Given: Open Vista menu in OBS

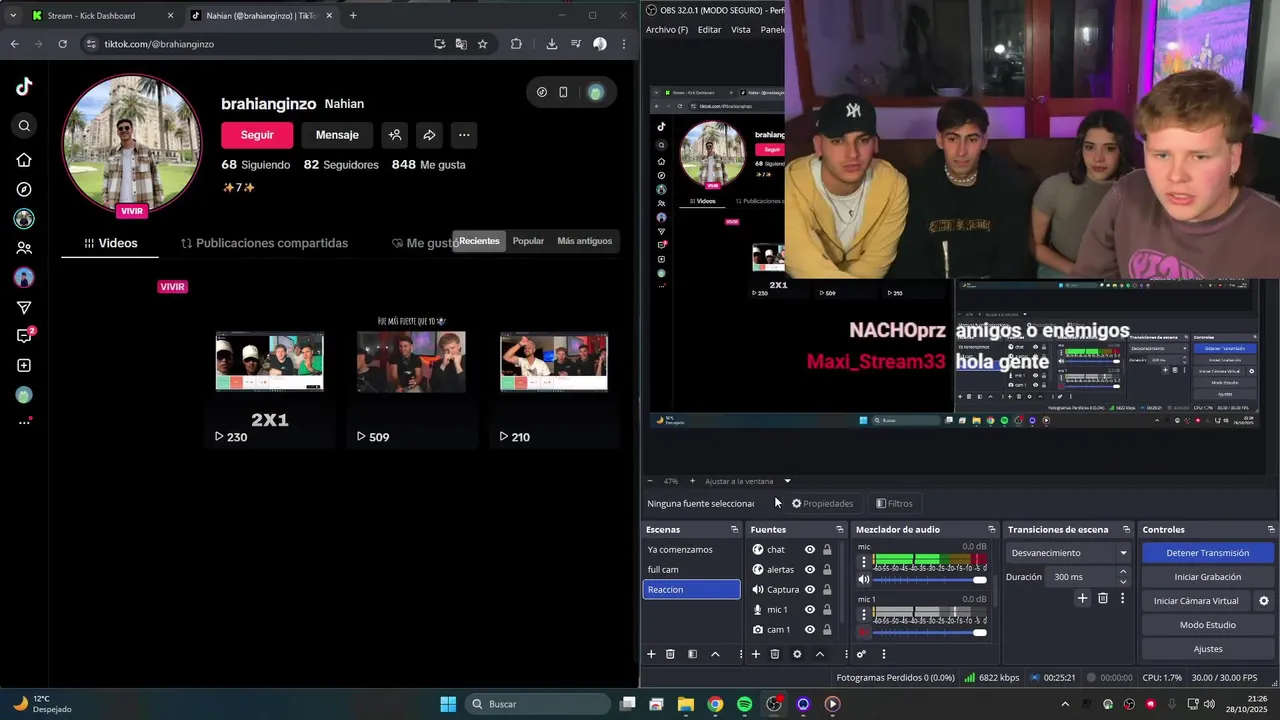Looking at the screenshot, I should click(x=741, y=30).
